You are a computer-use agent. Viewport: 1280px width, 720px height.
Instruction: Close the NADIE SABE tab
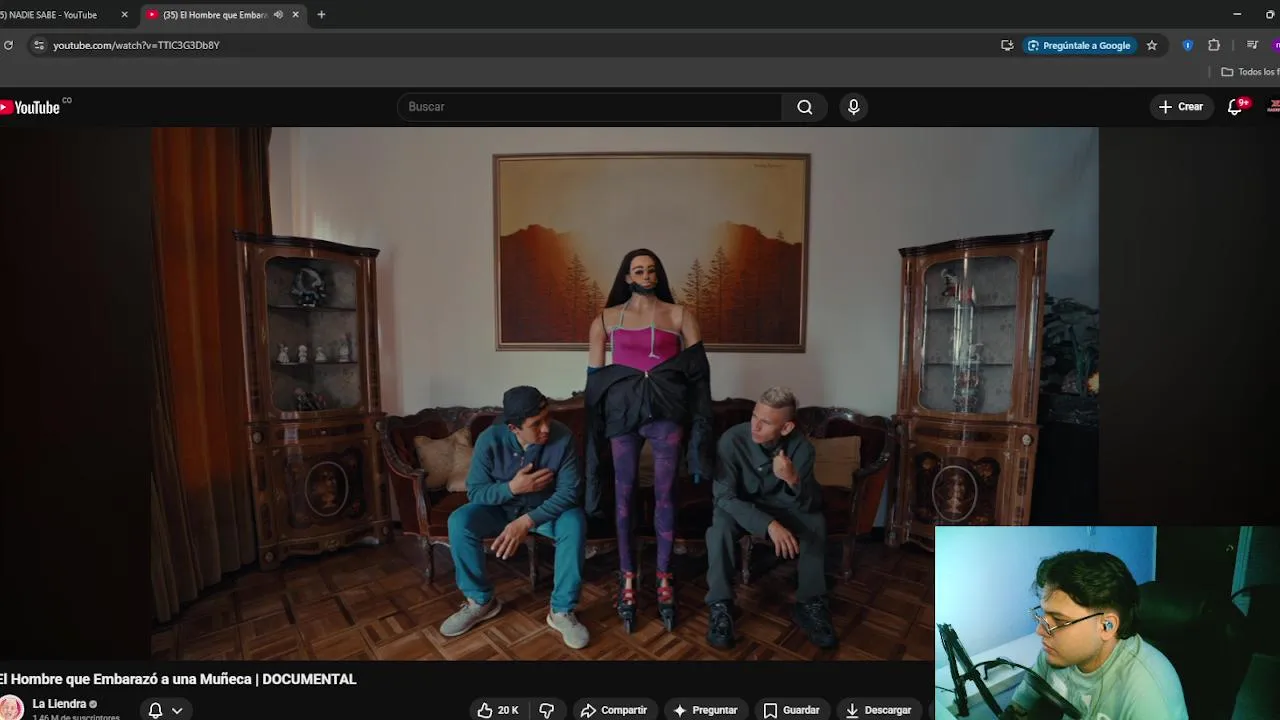[x=124, y=15]
